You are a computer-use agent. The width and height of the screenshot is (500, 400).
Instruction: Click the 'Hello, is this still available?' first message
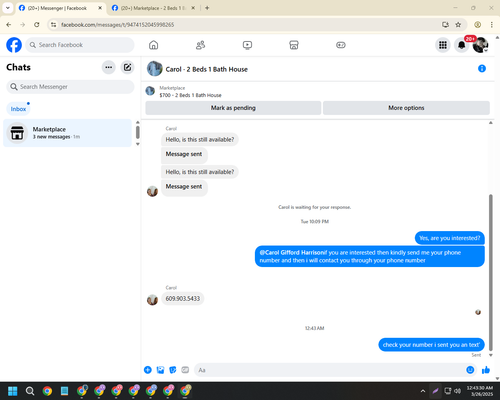coord(200,139)
